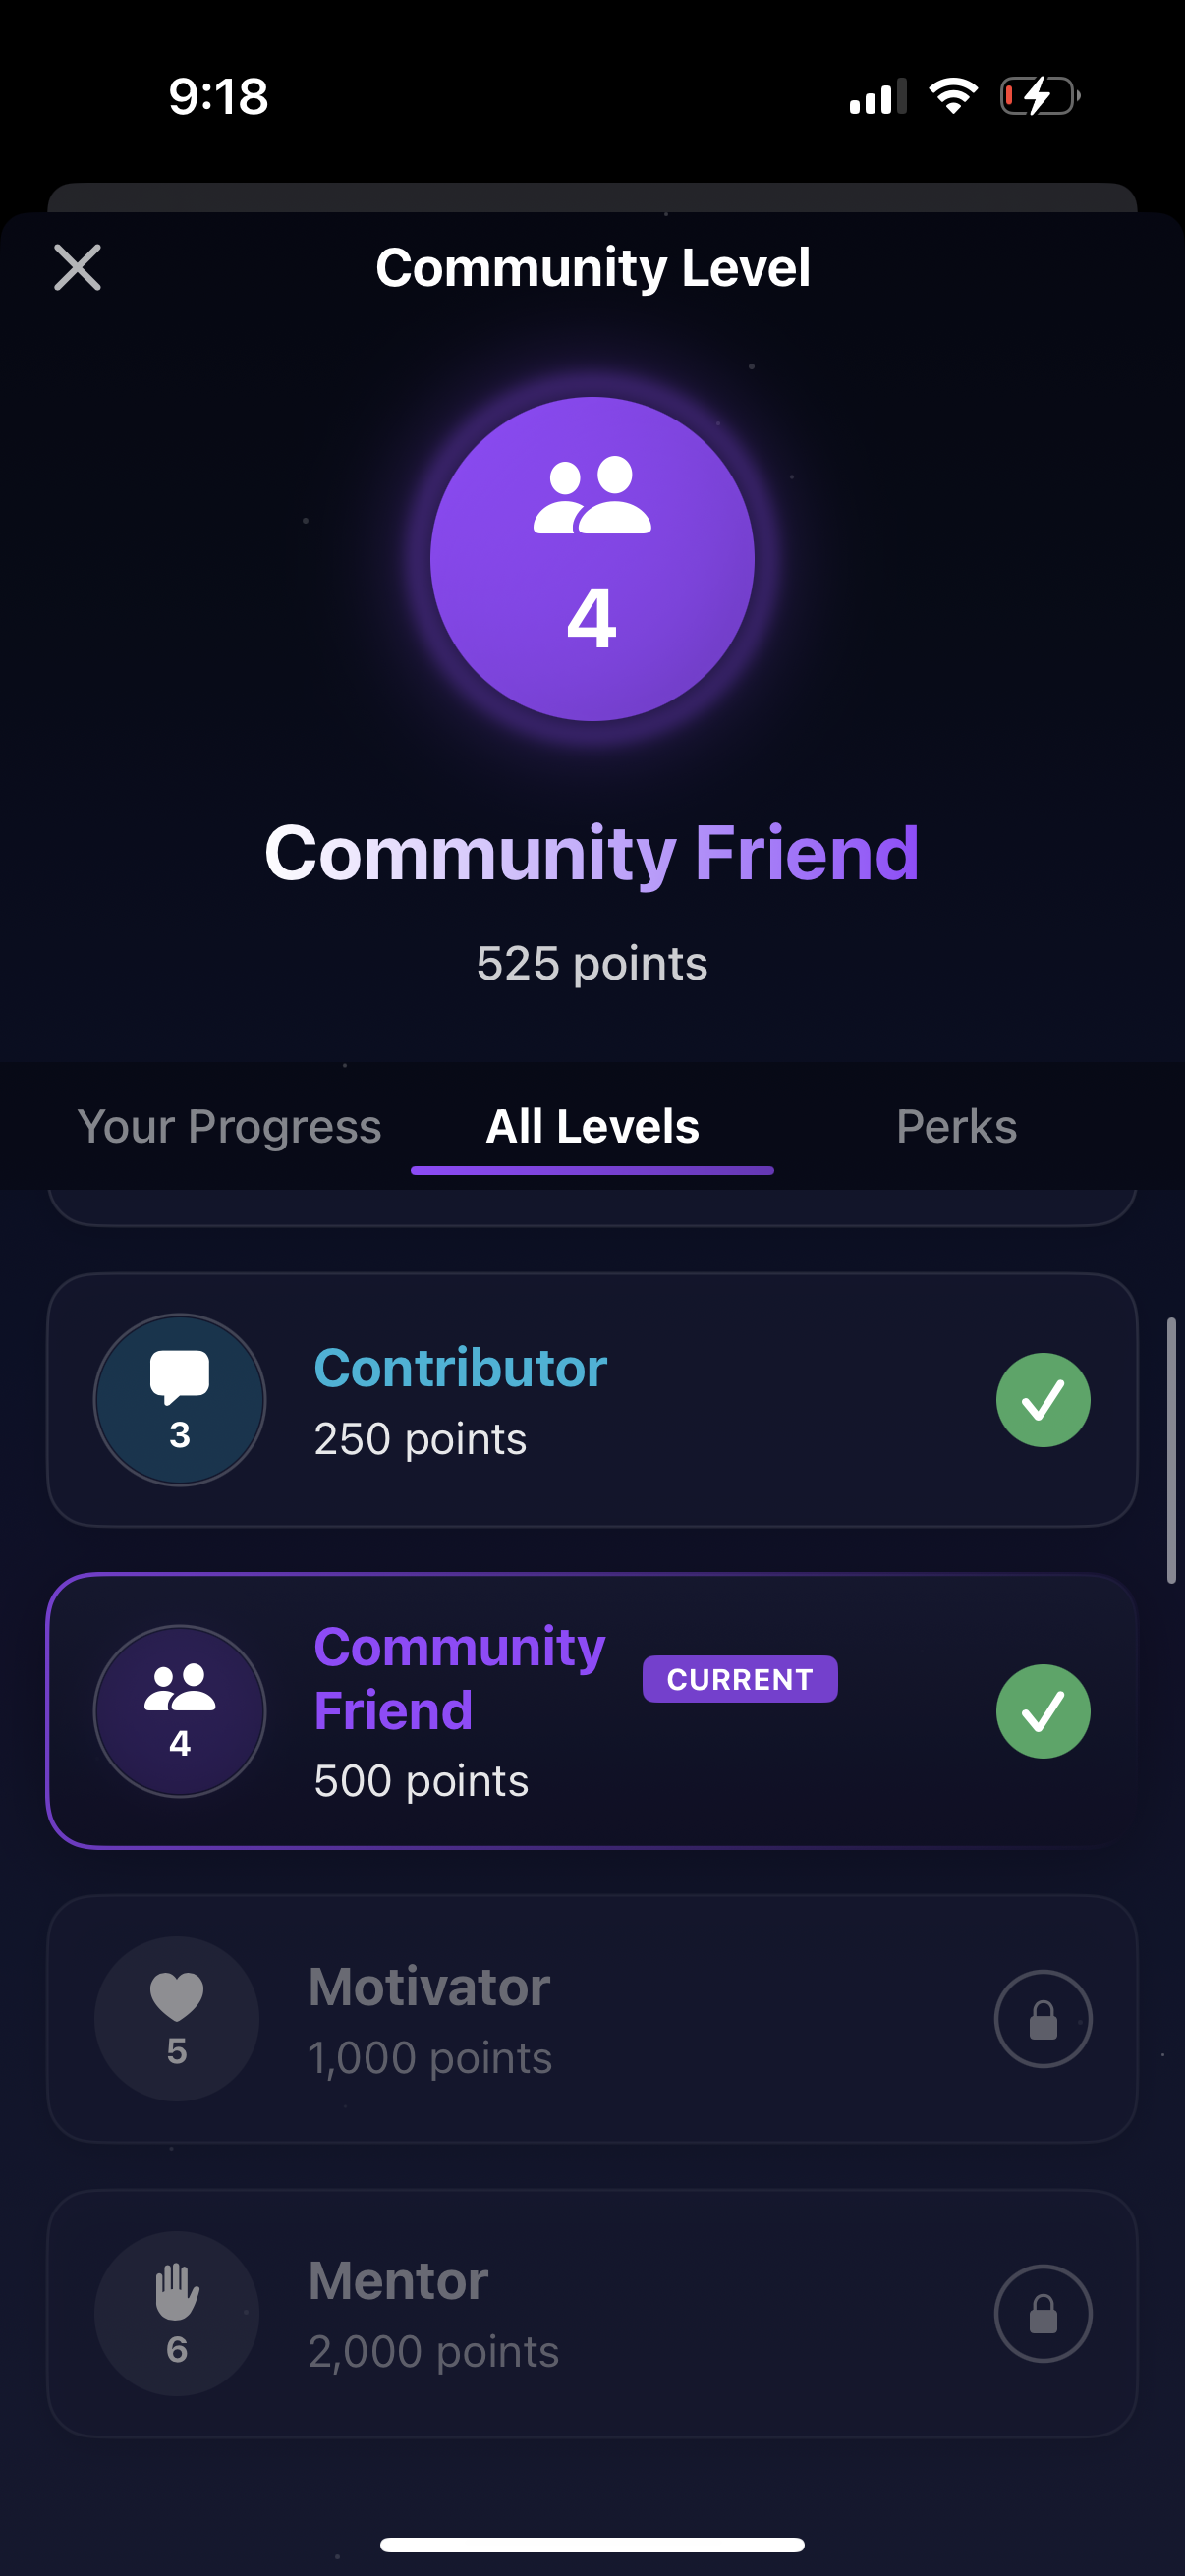Tap the Motivator lock icon
1185x2576 pixels.
point(1043,2019)
